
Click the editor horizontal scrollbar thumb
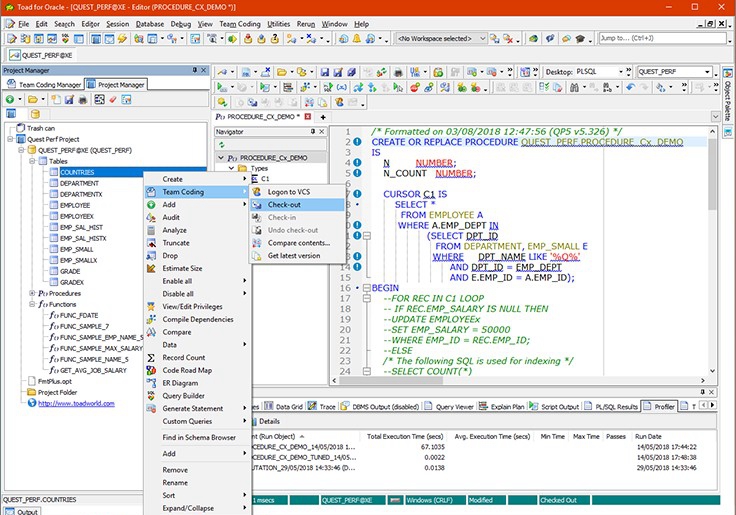pyautogui.click(x=391, y=380)
